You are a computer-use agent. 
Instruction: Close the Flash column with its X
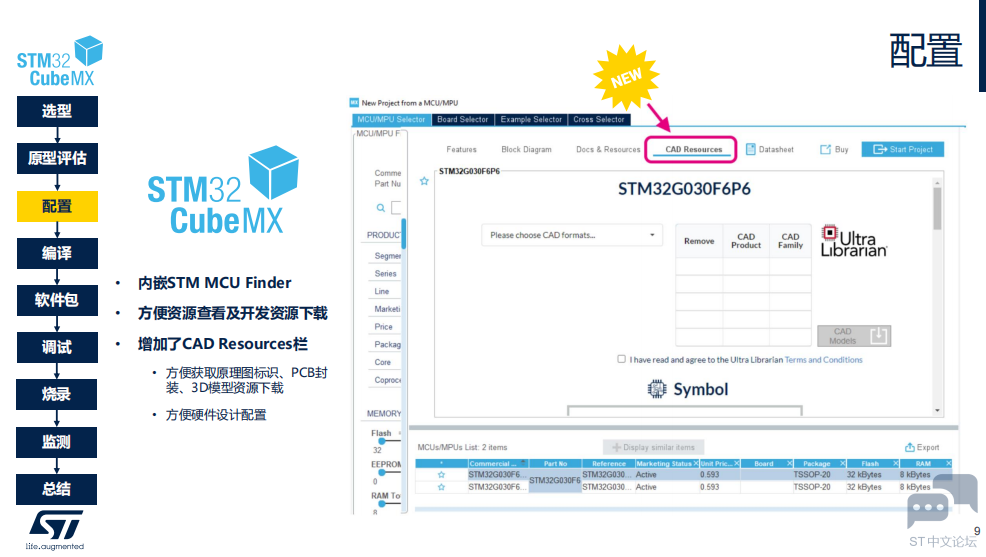pos(895,463)
